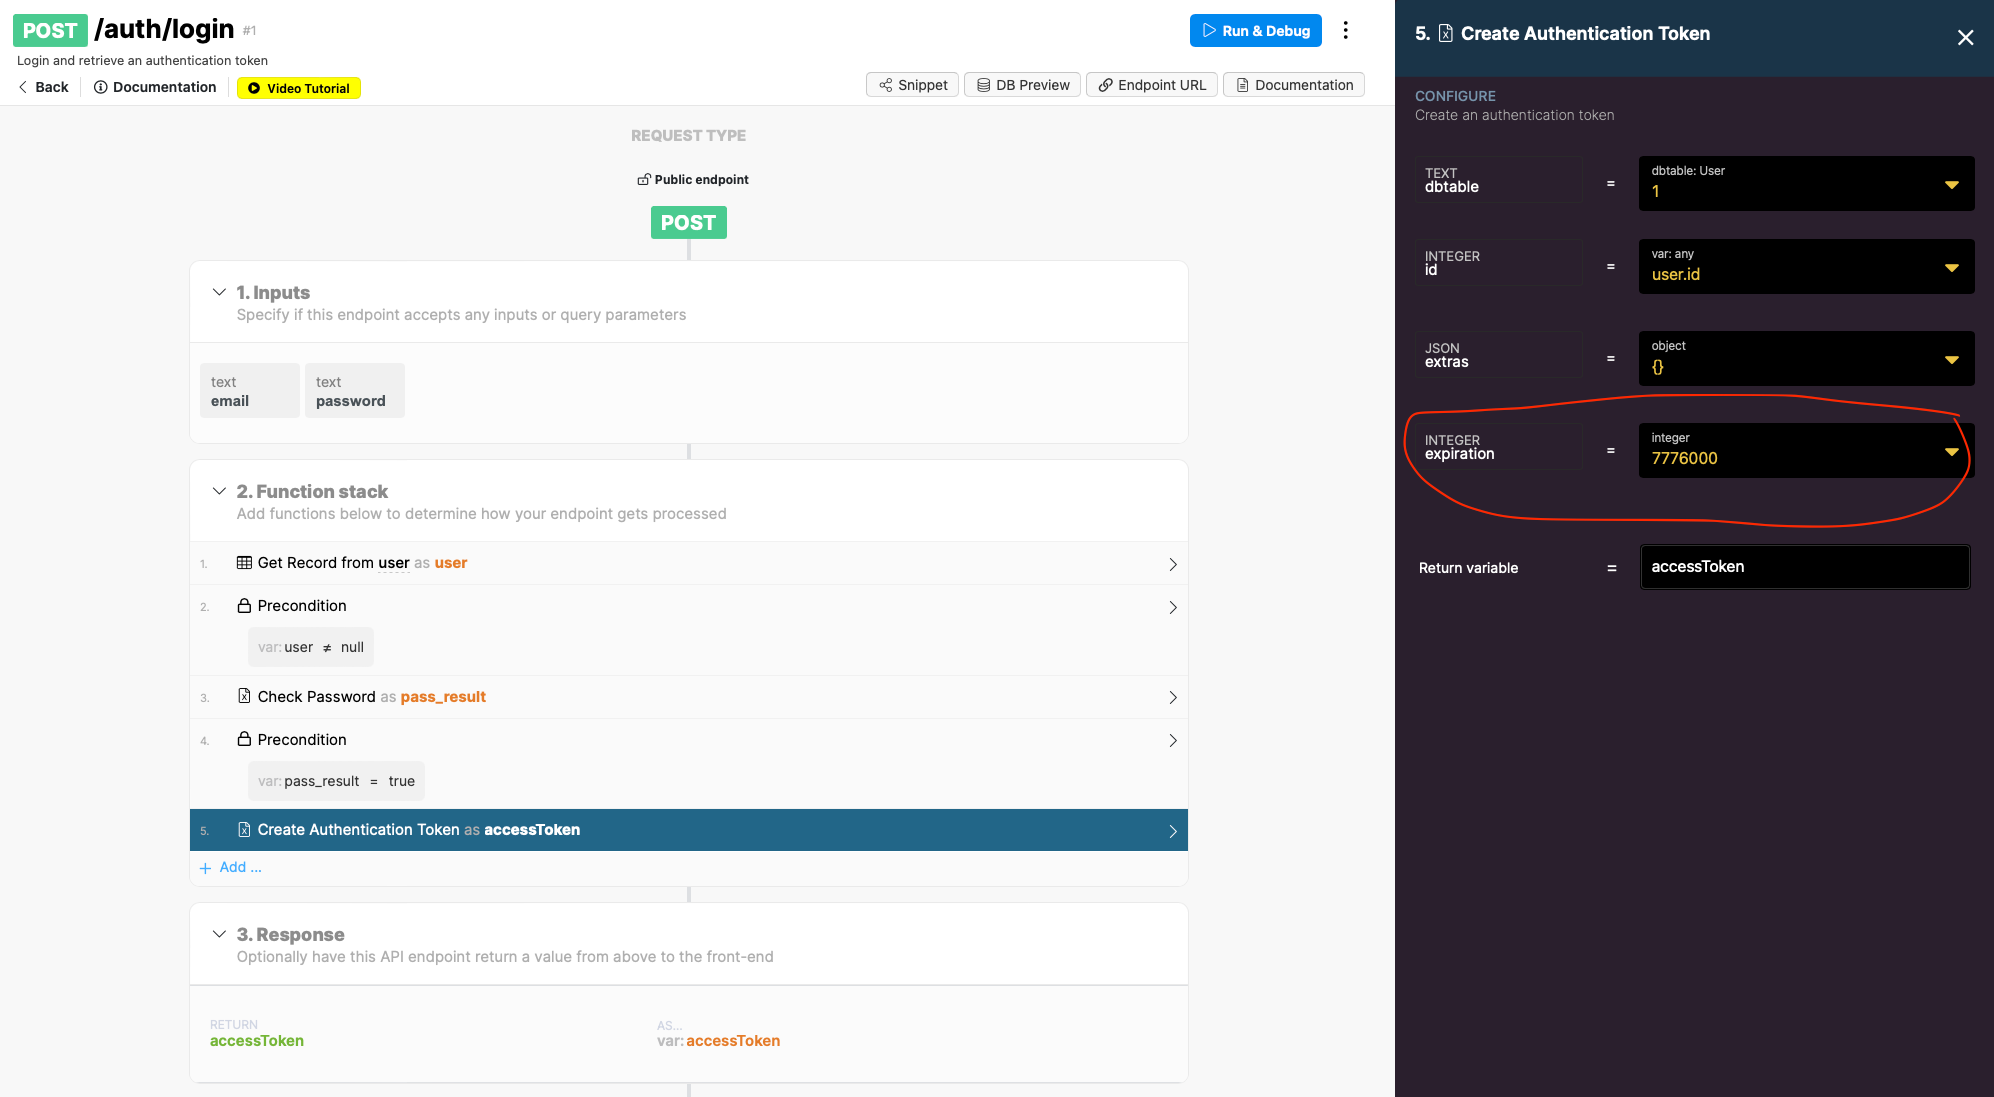Collapse the 3. Response section

click(x=219, y=934)
